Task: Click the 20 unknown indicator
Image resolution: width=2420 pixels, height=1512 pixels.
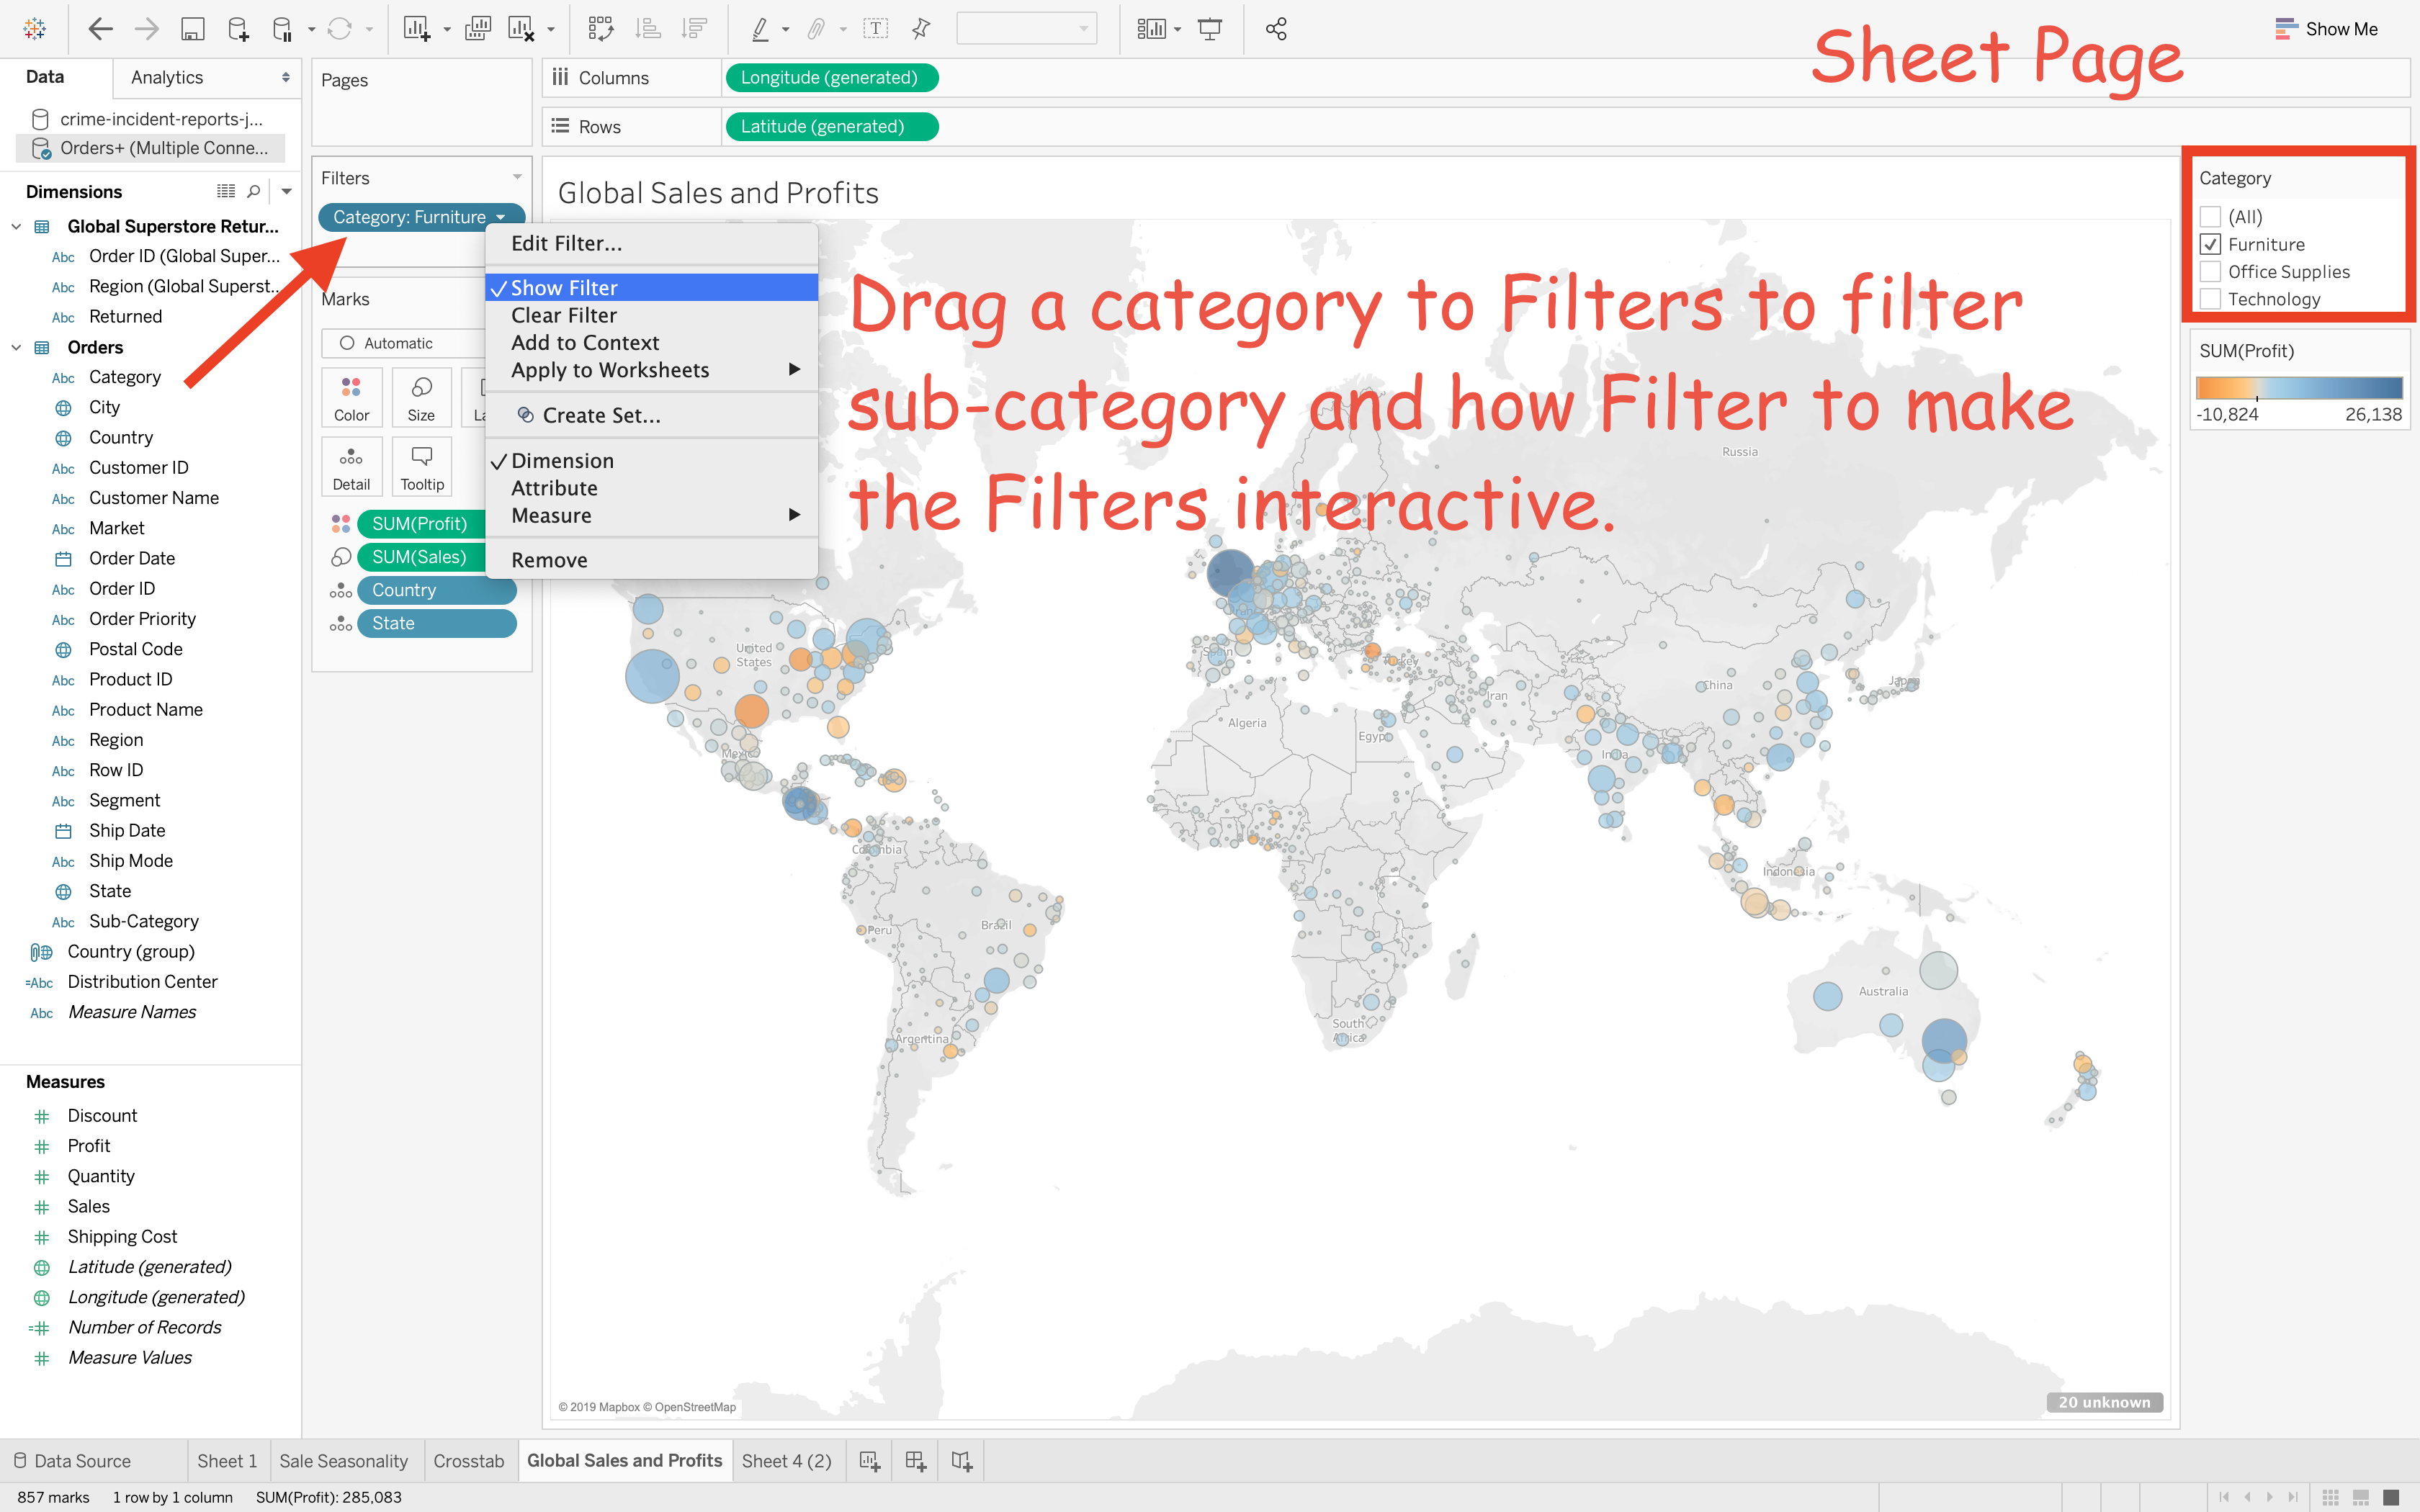Action: [2104, 1402]
